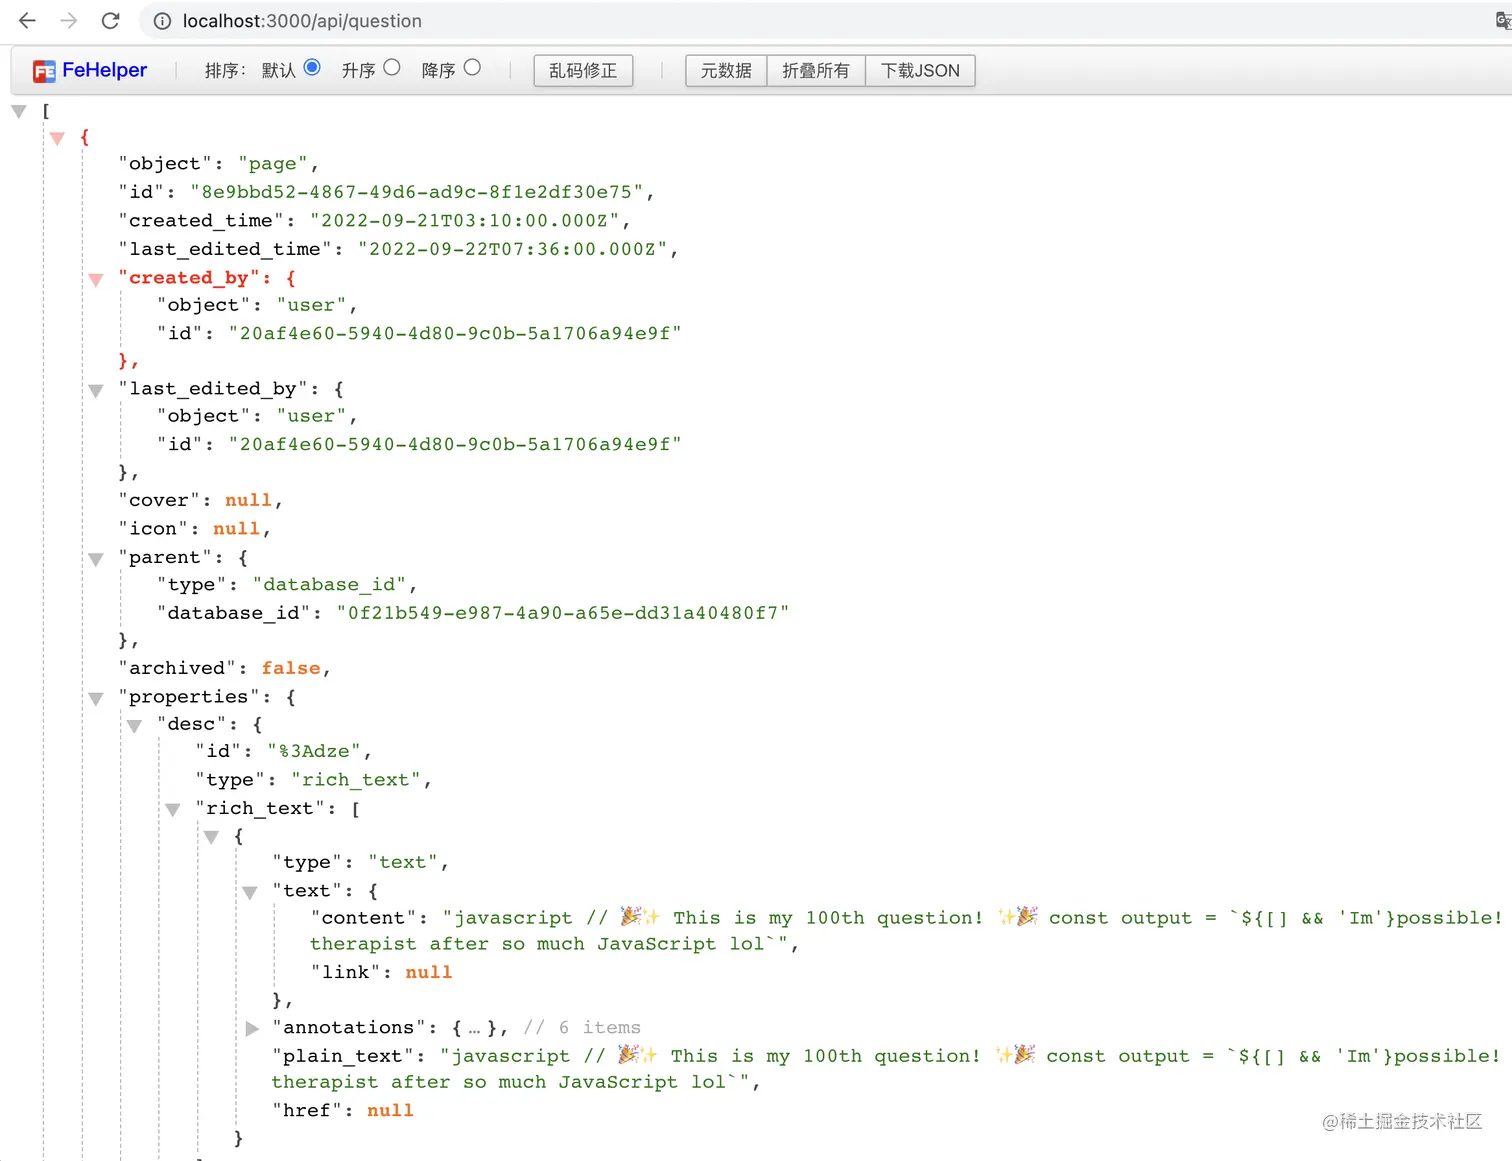Click the // 6 items comment

click(582, 1028)
